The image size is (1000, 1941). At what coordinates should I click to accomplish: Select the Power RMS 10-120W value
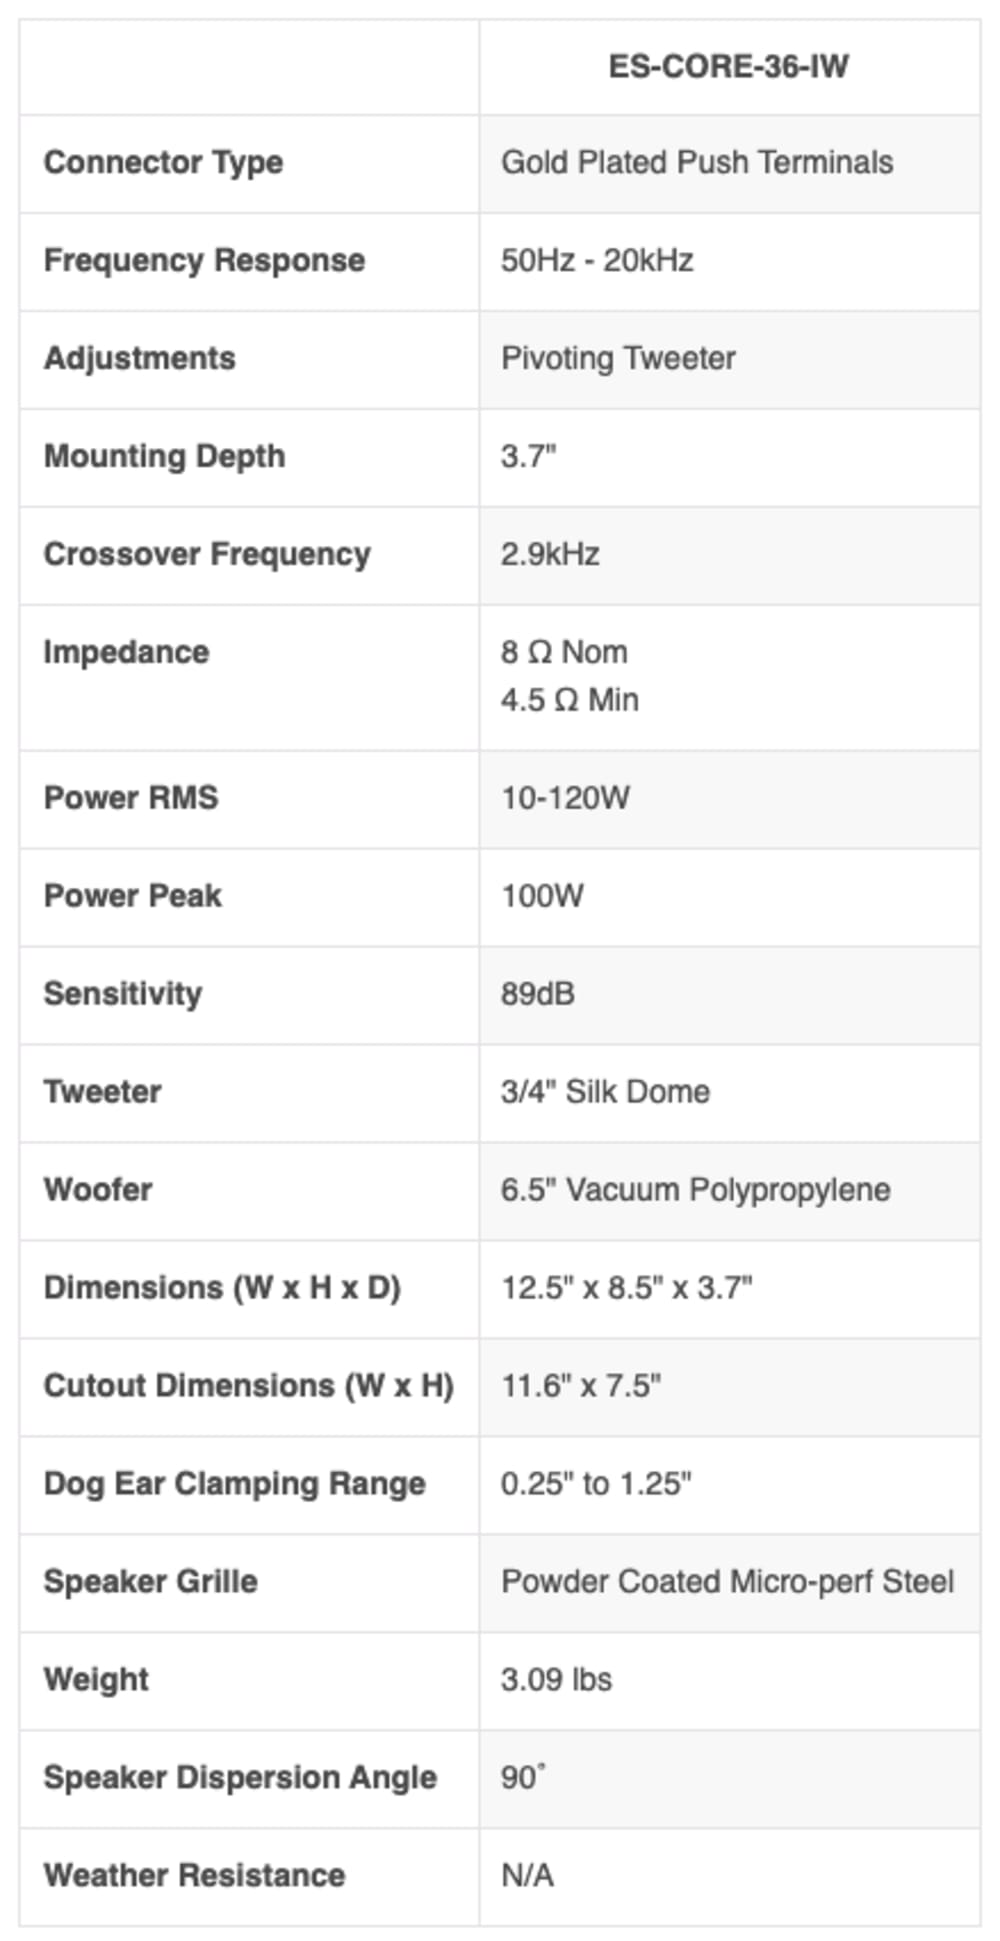click(x=565, y=798)
